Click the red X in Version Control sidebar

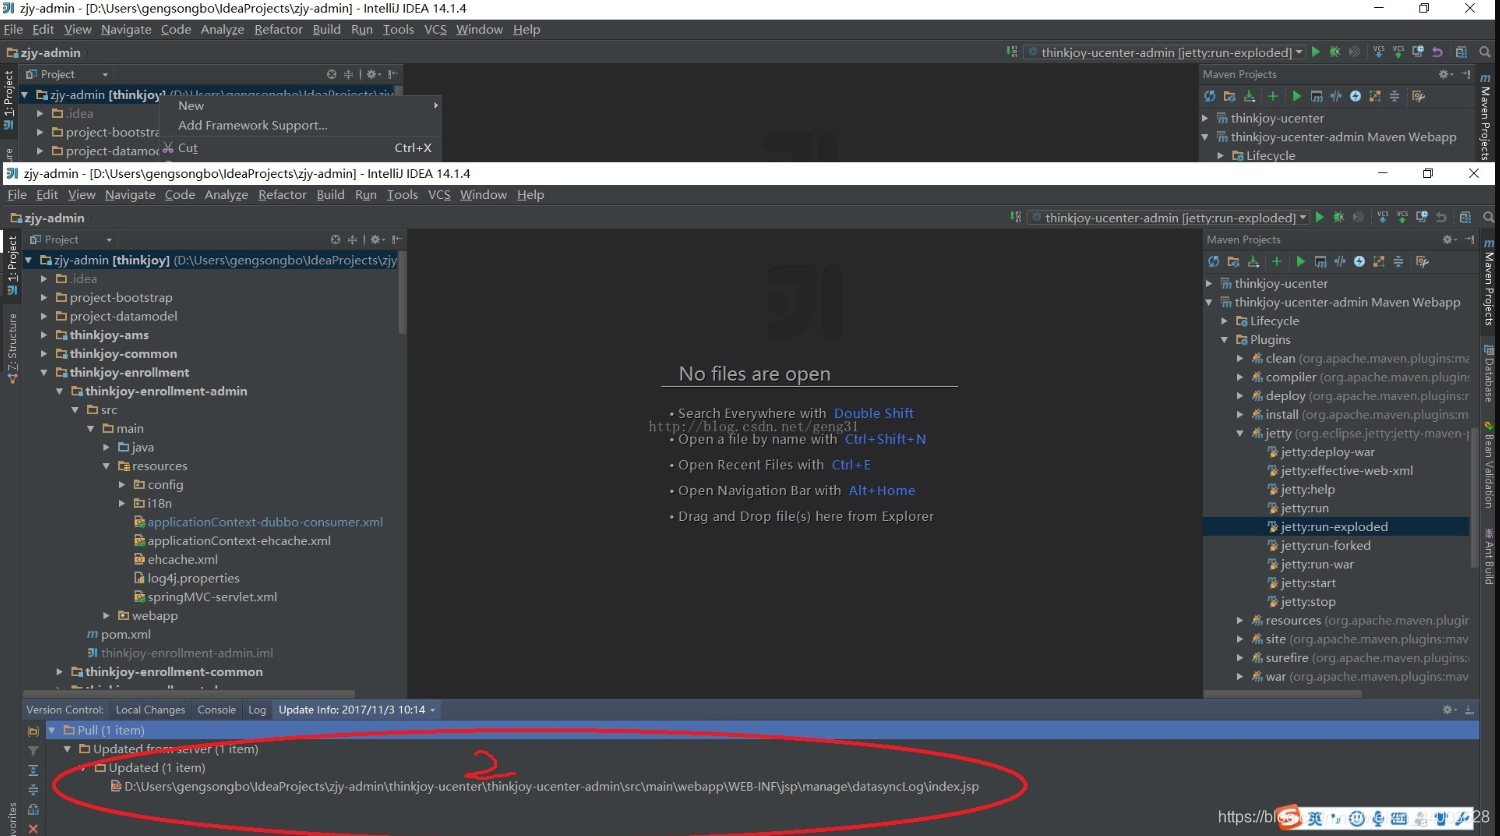coord(33,828)
